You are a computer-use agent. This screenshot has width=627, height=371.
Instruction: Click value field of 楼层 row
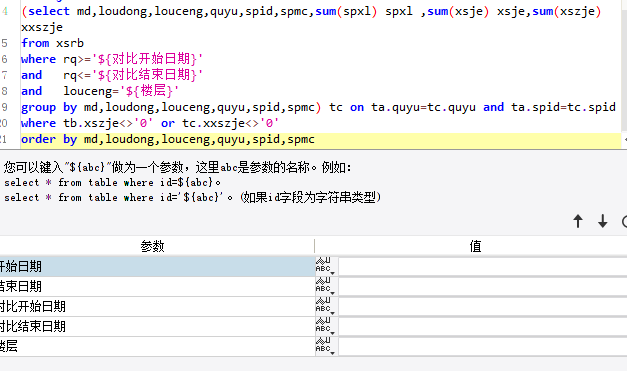(x=483, y=347)
